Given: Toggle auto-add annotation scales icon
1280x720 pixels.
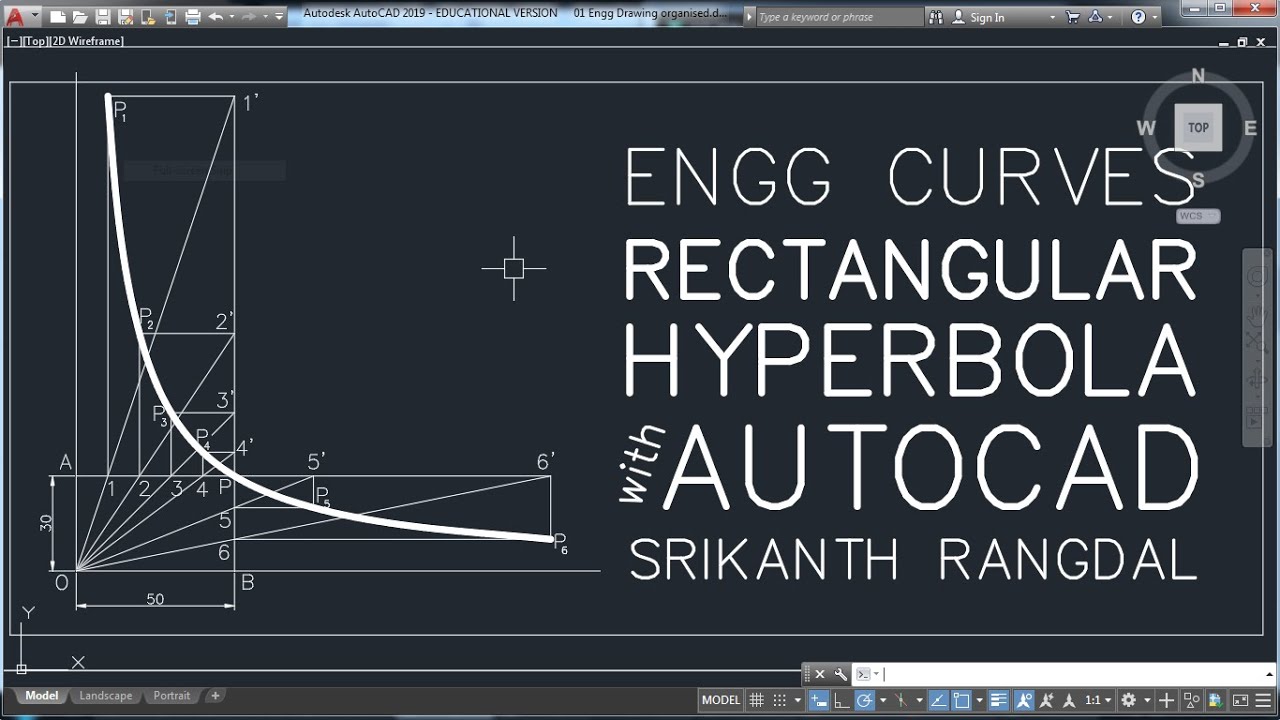Looking at the screenshot, I should (x=1047, y=700).
